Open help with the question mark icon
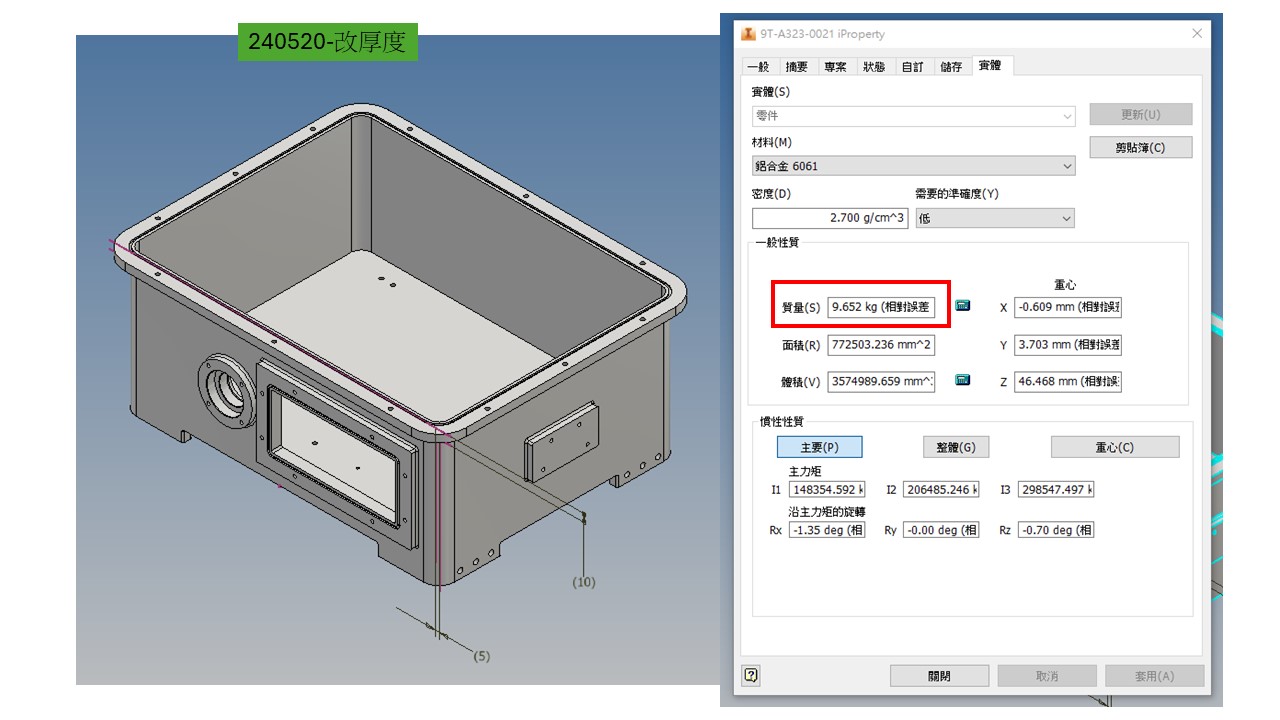 (752, 675)
